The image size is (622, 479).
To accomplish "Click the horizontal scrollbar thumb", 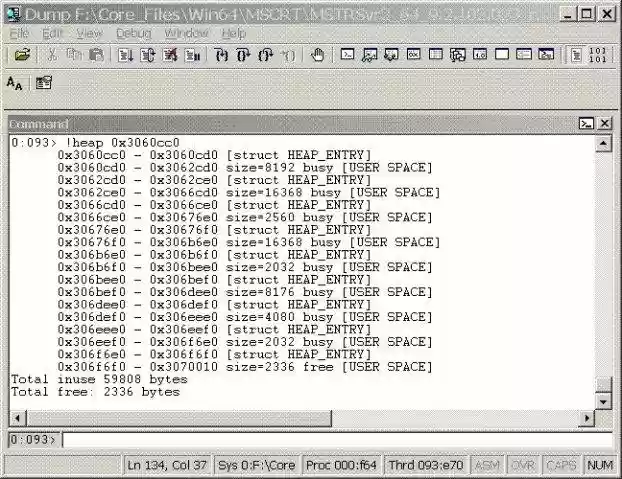I will 179,418.
